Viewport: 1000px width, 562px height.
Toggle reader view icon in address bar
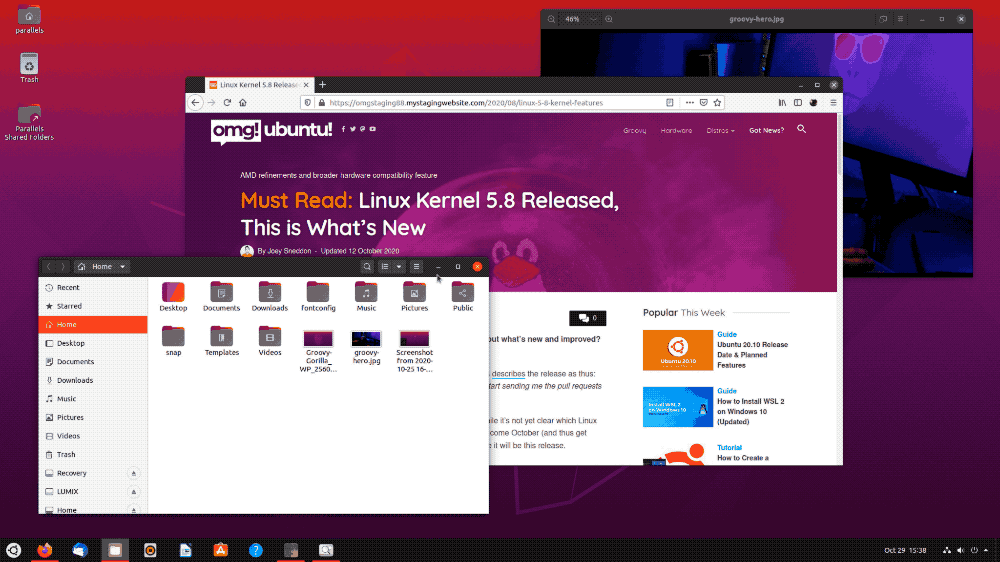coord(670,103)
